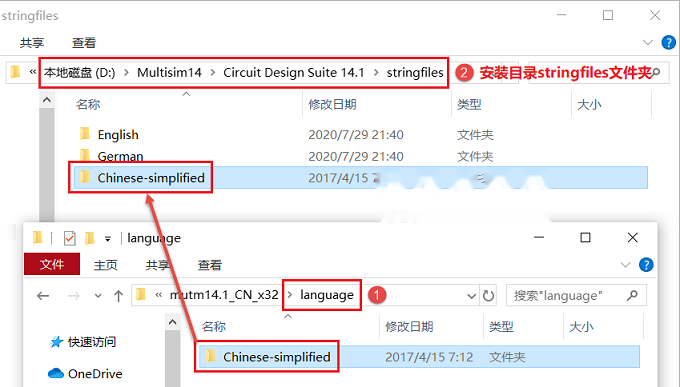Expand chevron after Circuit Design Suite 14.1

tap(376, 72)
